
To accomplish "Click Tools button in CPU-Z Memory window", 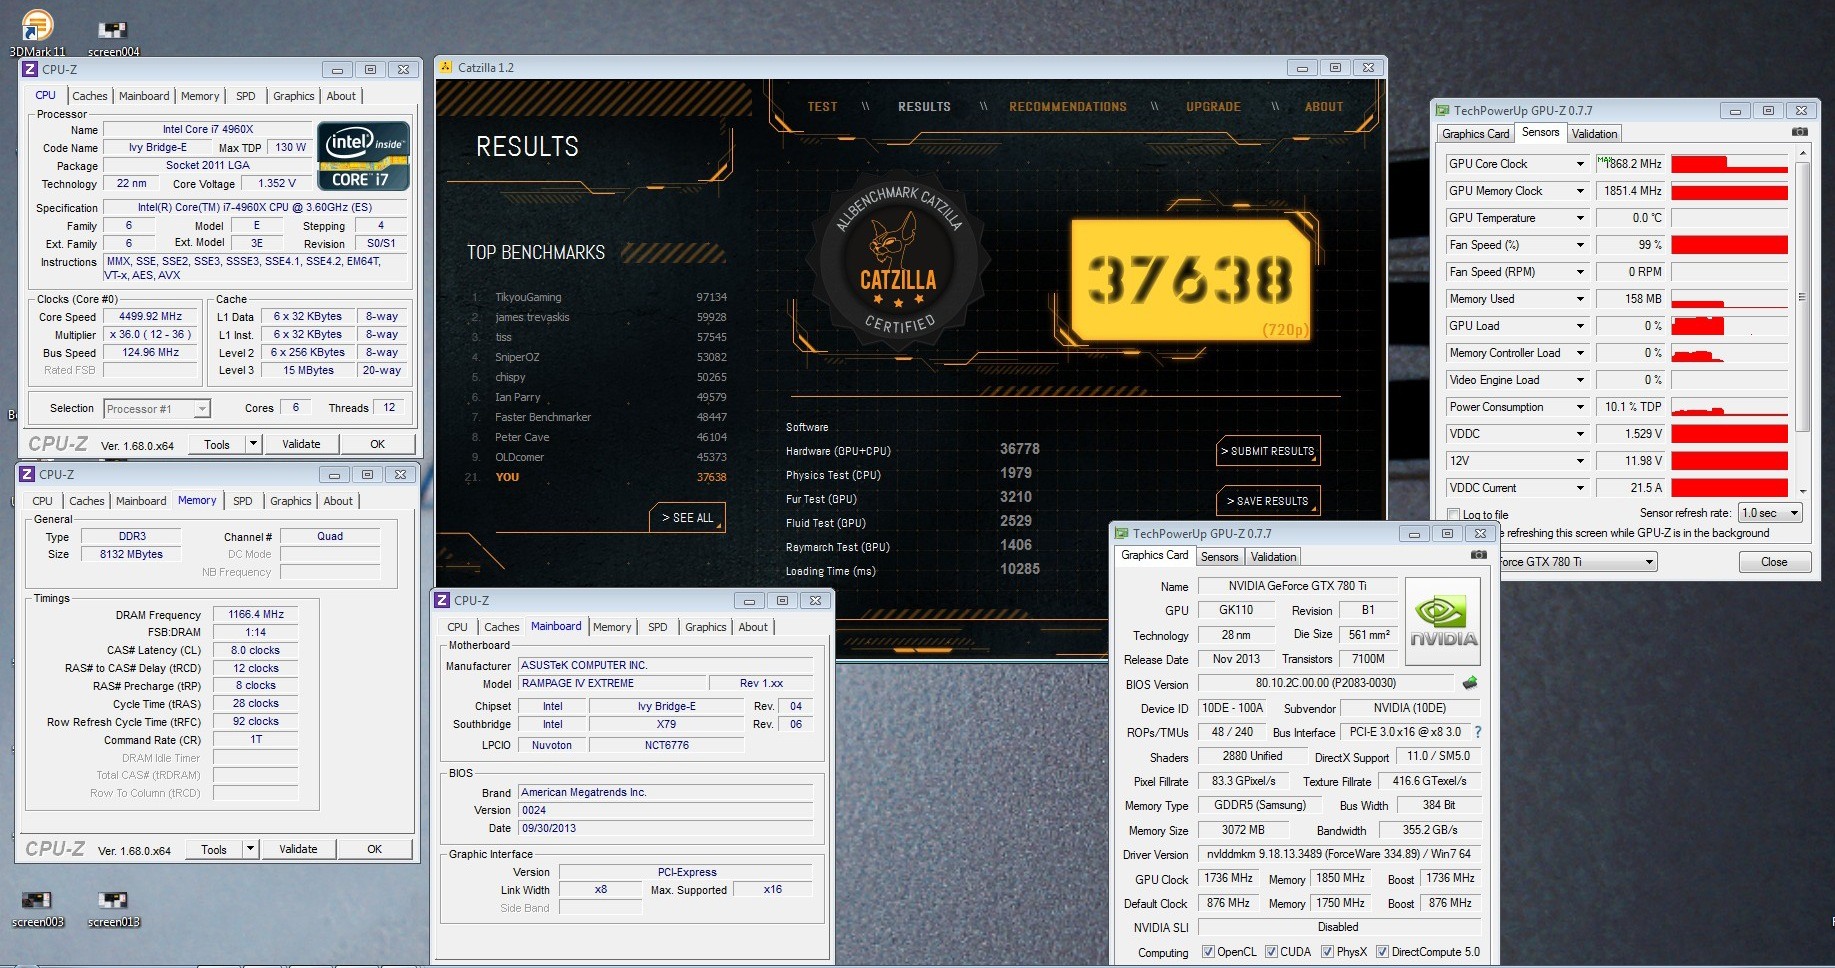I will [x=214, y=849].
